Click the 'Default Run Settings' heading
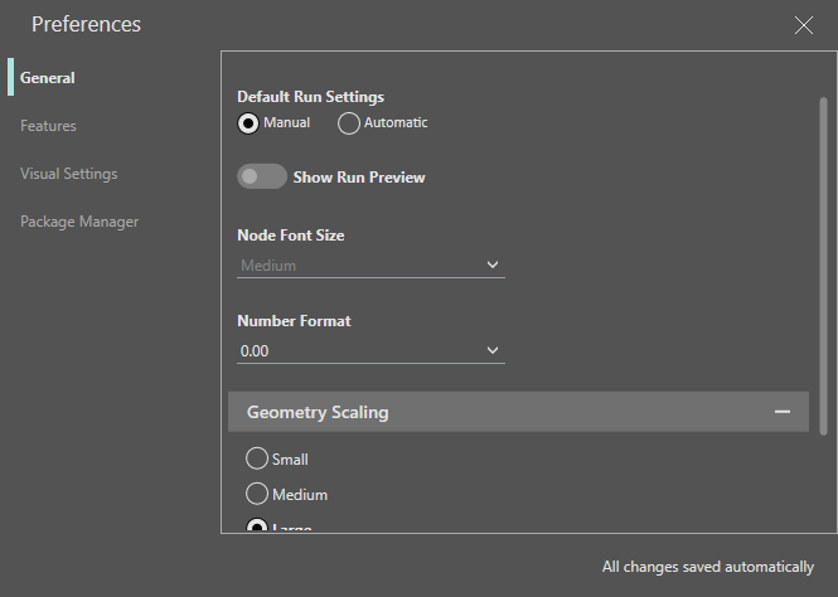Viewport: 838px width, 597px height. [311, 97]
